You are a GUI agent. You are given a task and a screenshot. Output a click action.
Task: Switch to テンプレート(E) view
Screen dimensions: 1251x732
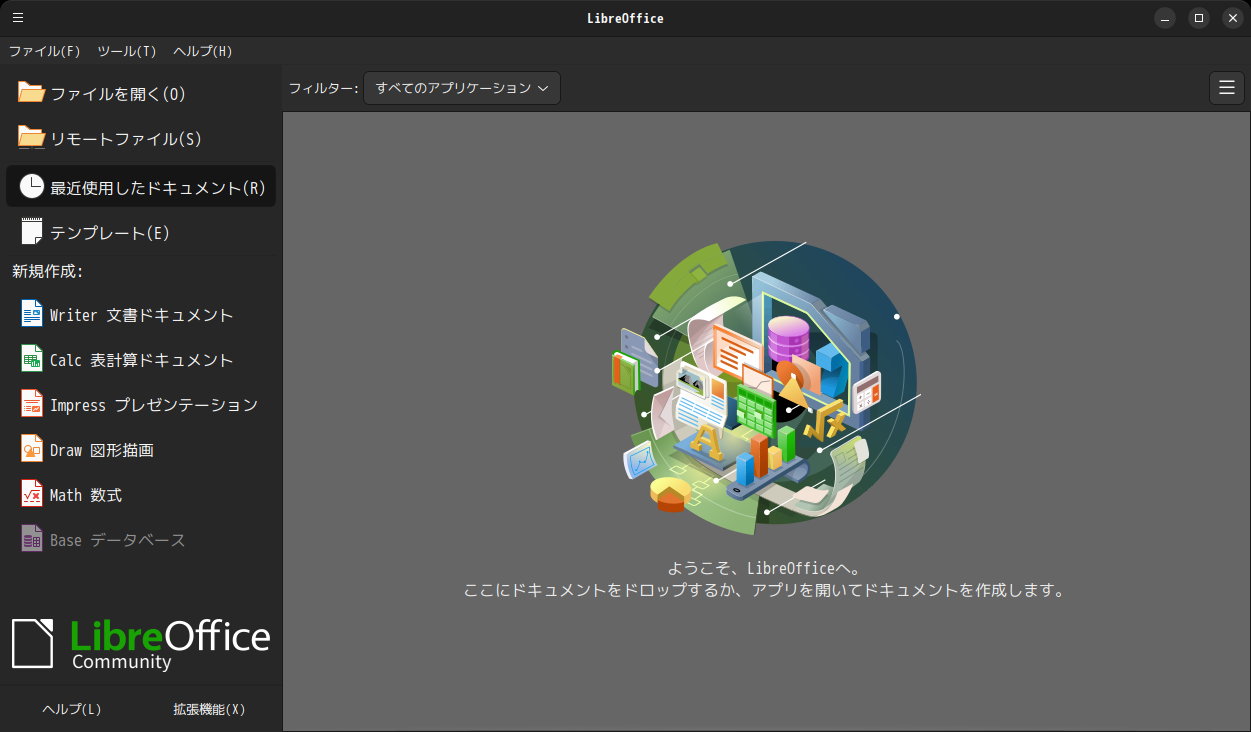tap(141, 233)
